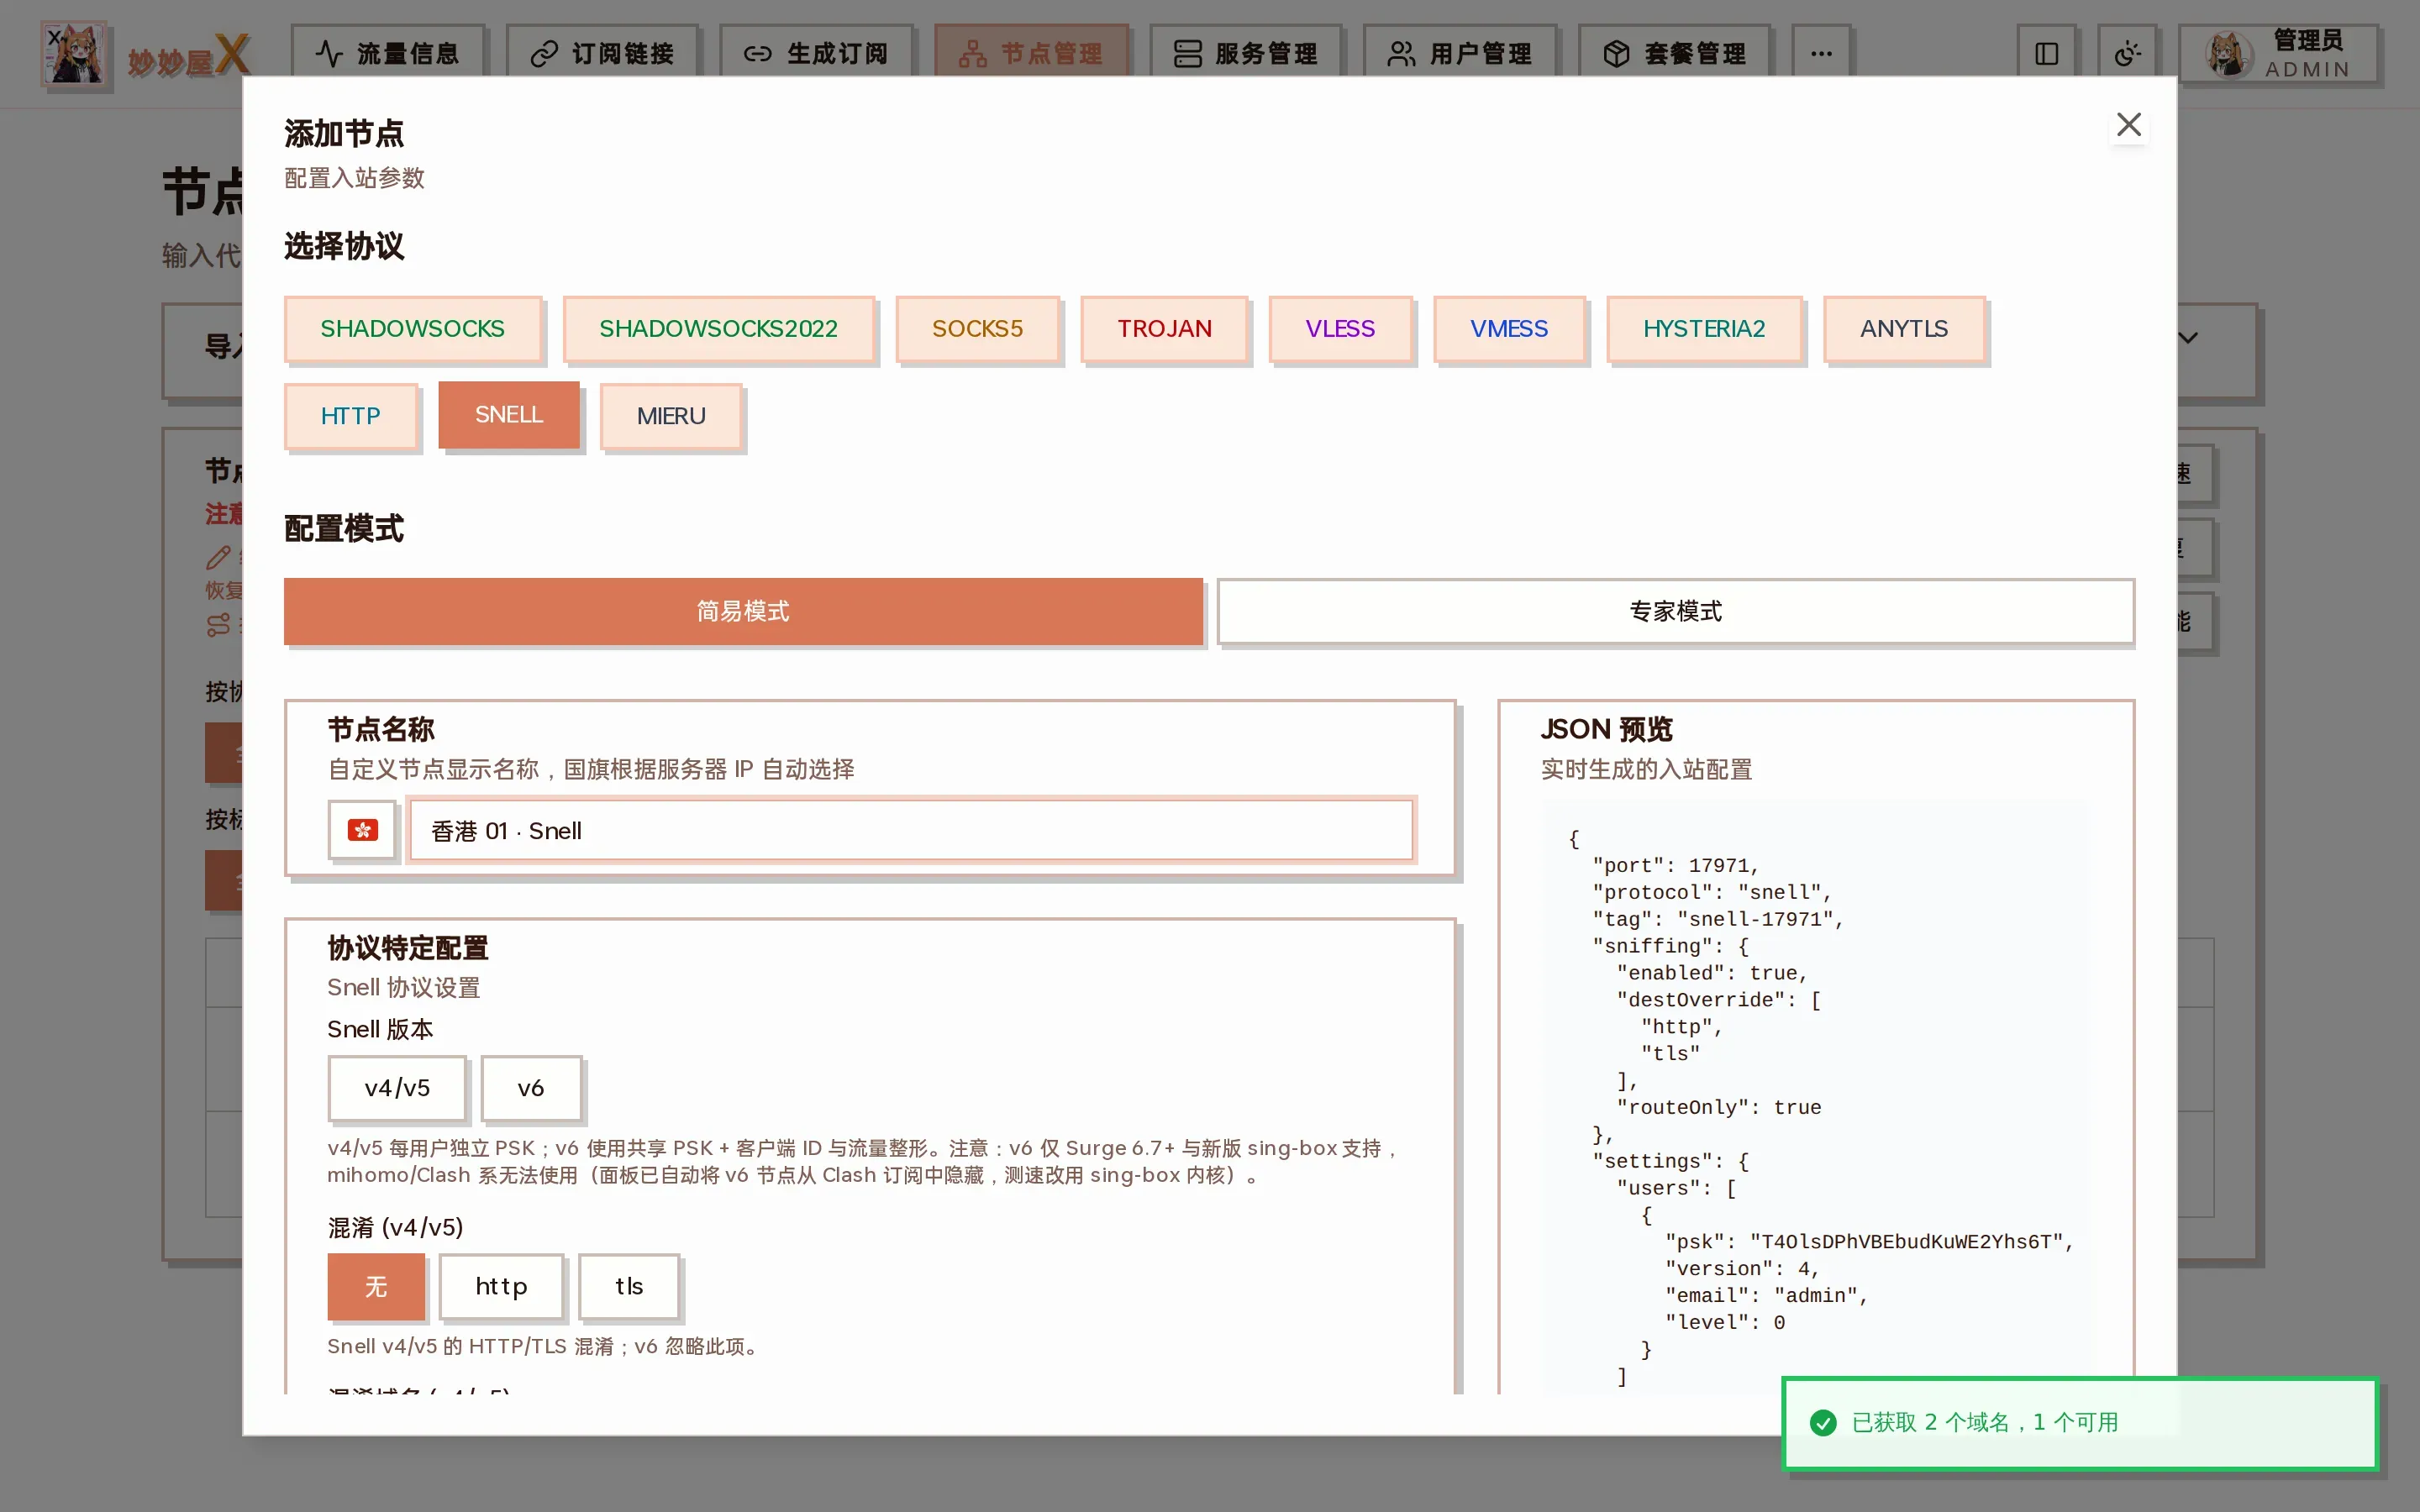The width and height of the screenshot is (2420, 1512).
Task: Choose the HTTP protocol button
Action: [x=350, y=416]
